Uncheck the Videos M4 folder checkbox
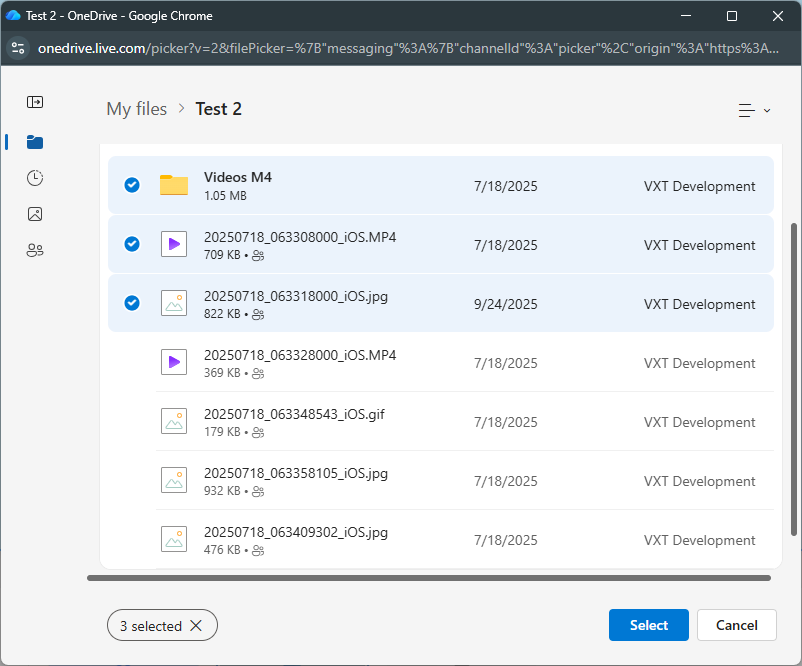The image size is (802, 666). coord(131,185)
